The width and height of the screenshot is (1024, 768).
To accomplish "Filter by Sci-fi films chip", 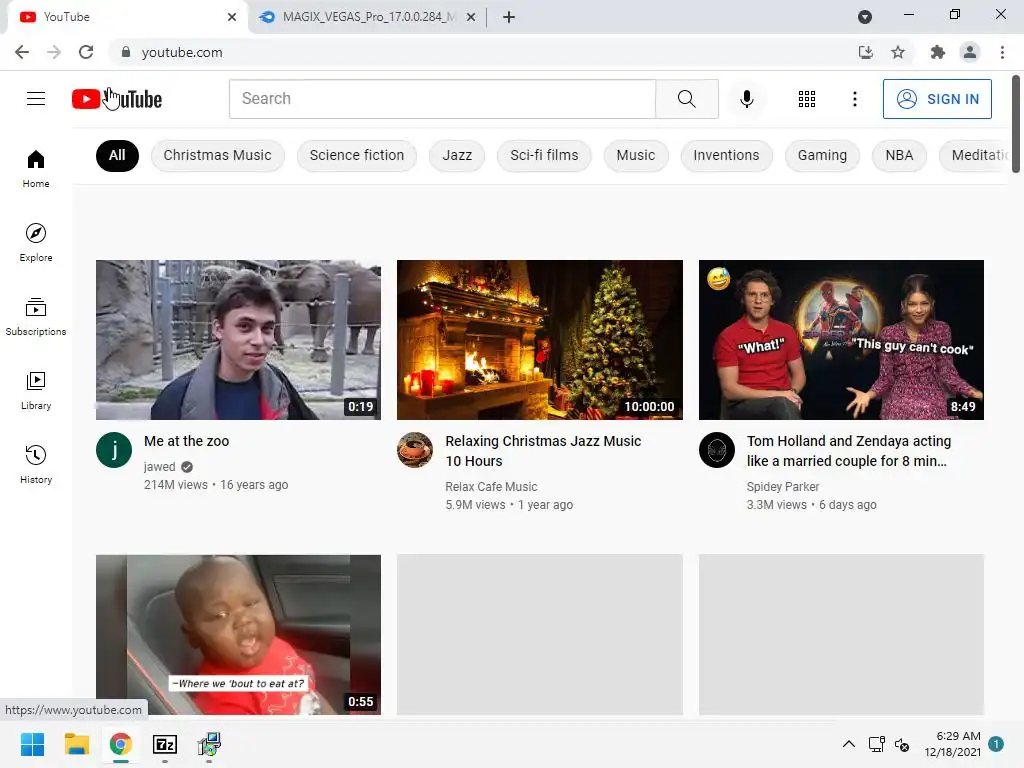I will click(x=544, y=155).
